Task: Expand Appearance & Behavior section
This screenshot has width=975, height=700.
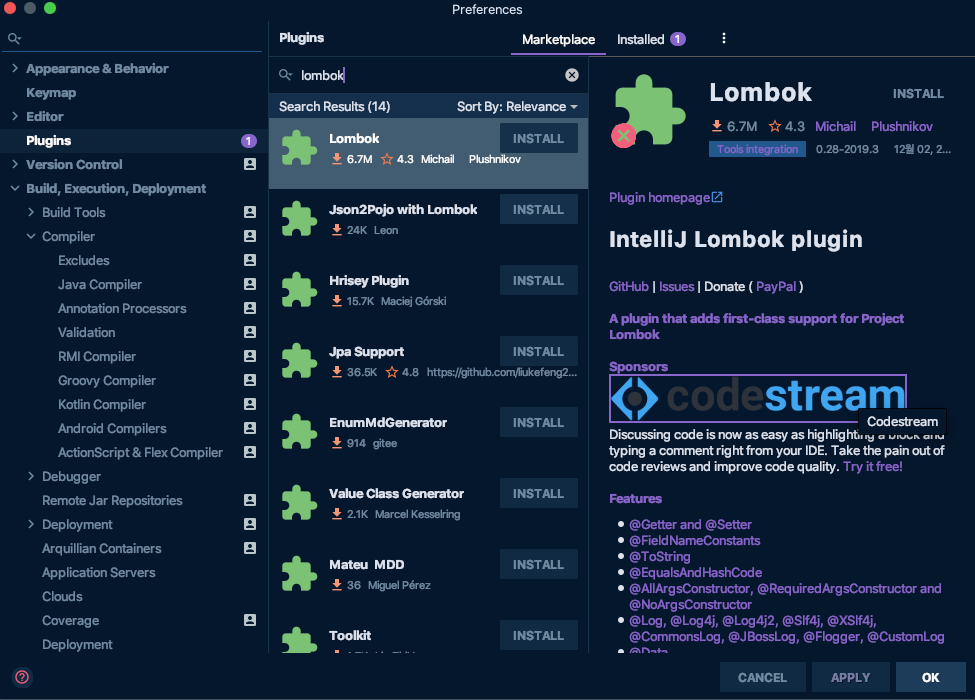Action: click(14, 68)
